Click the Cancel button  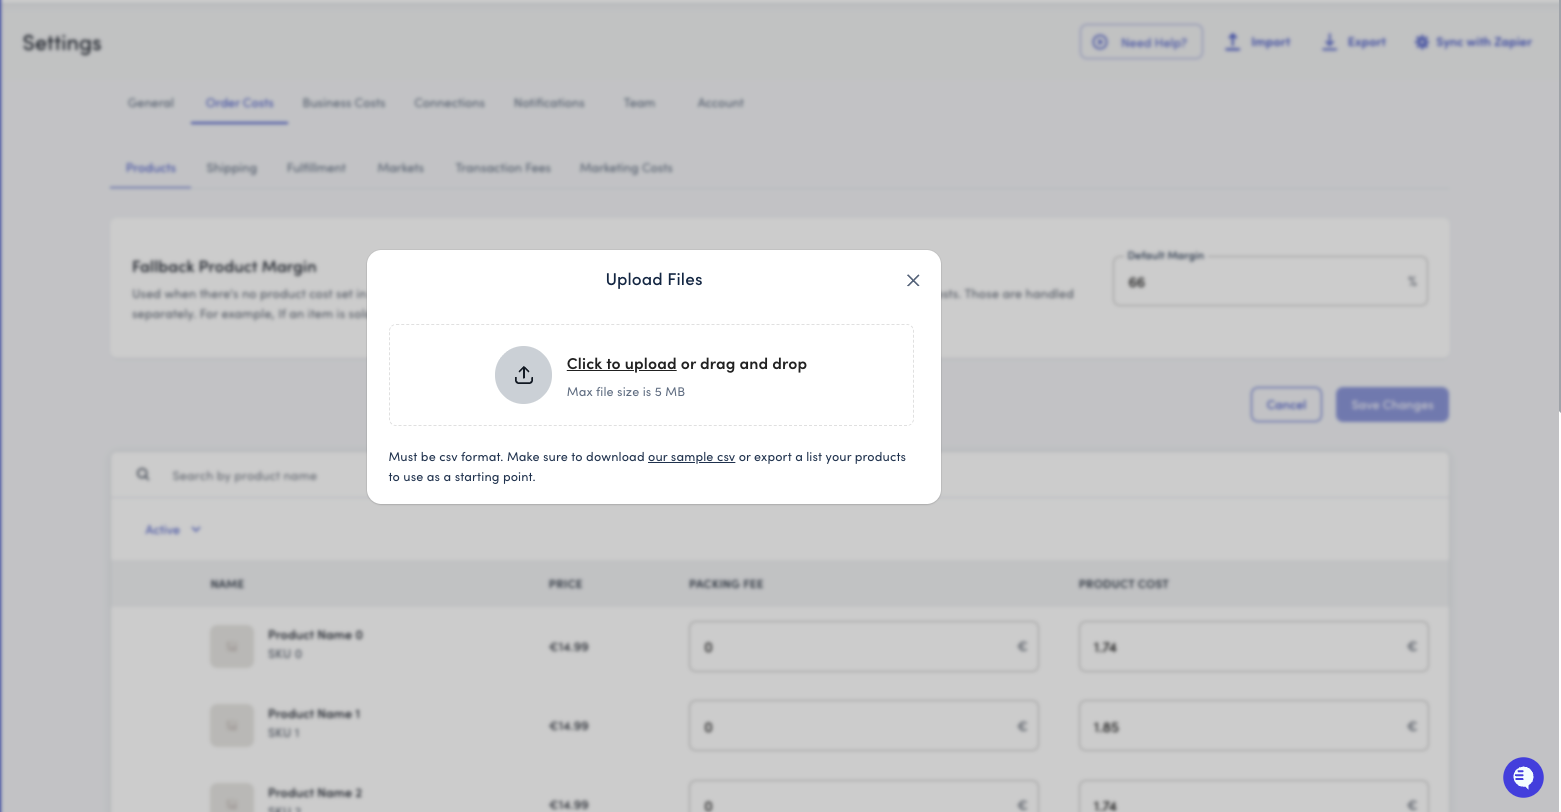tap(1286, 405)
